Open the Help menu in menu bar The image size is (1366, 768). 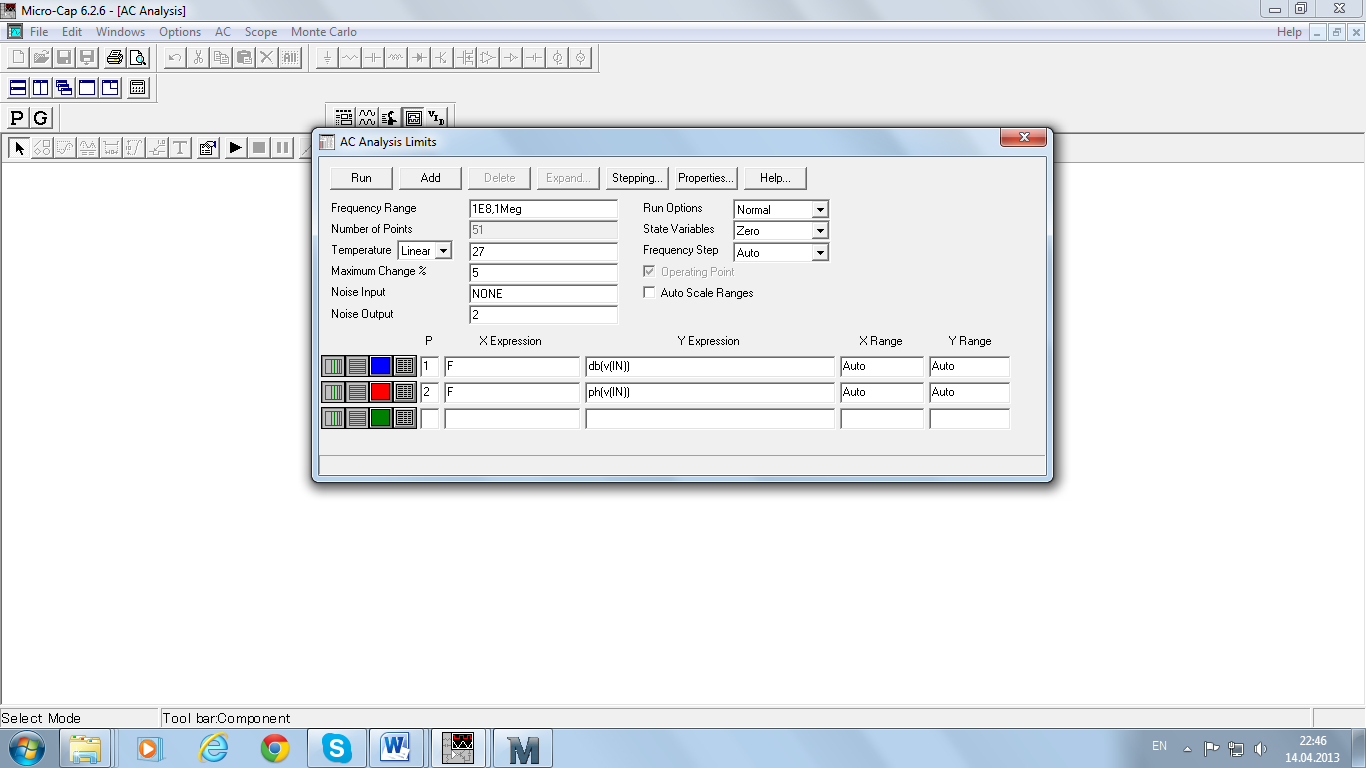(x=1290, y=32)
